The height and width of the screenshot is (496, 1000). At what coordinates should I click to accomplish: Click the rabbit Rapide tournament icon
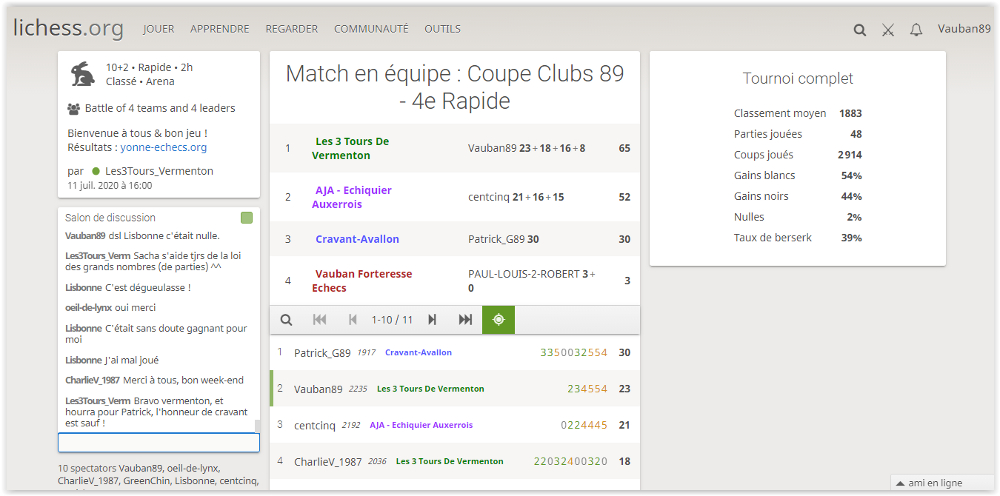coord(83,74)
